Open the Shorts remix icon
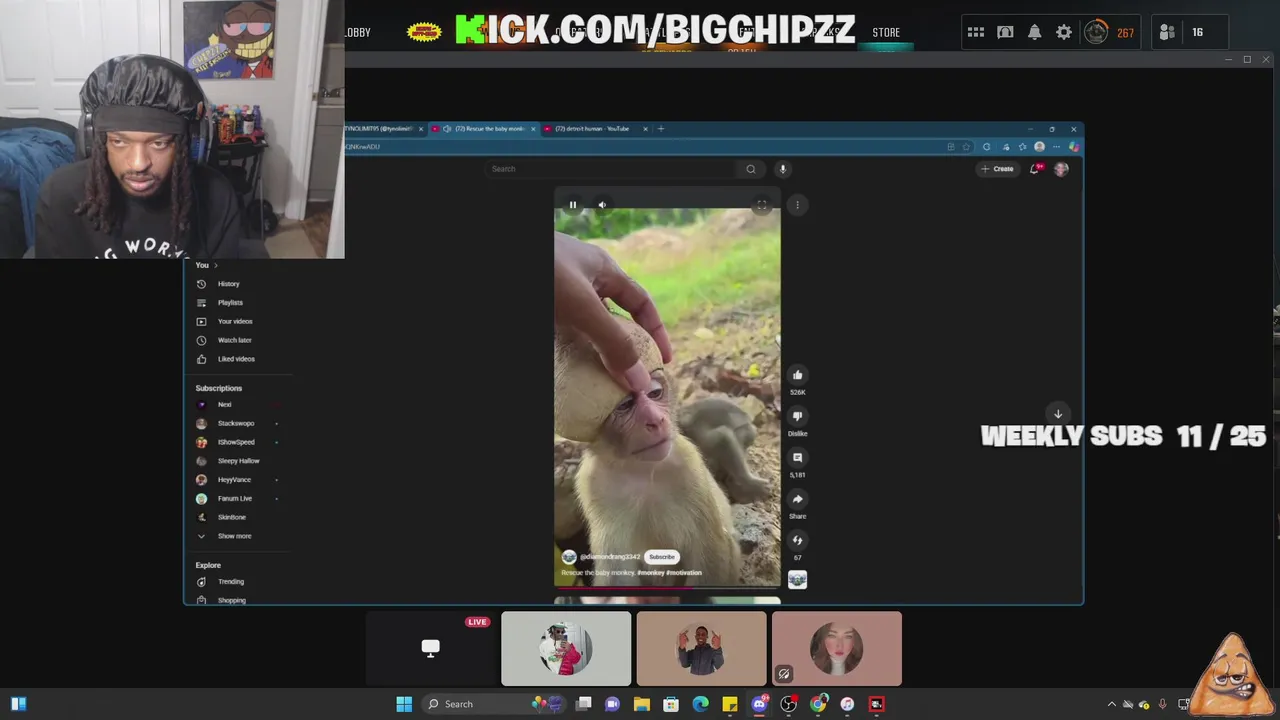The height and width of the screenshot is (720, 1280). click(797, 540)
